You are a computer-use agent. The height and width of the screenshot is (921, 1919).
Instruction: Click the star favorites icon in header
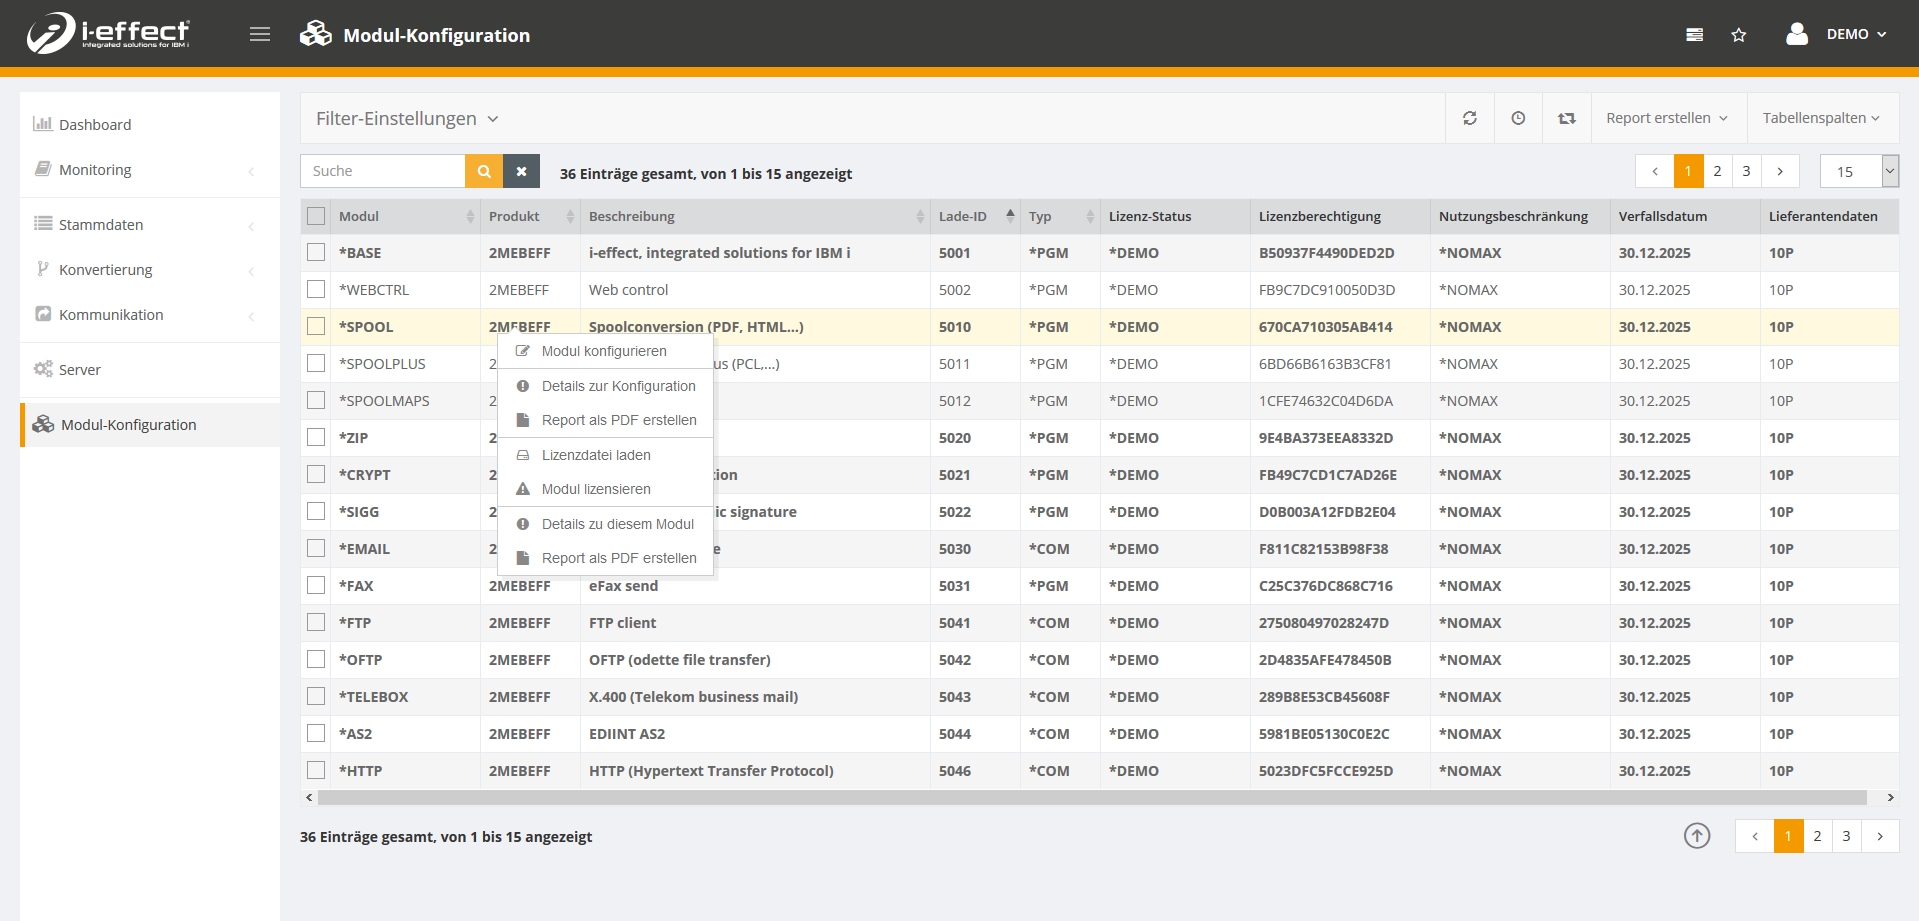click(1738, 35)
